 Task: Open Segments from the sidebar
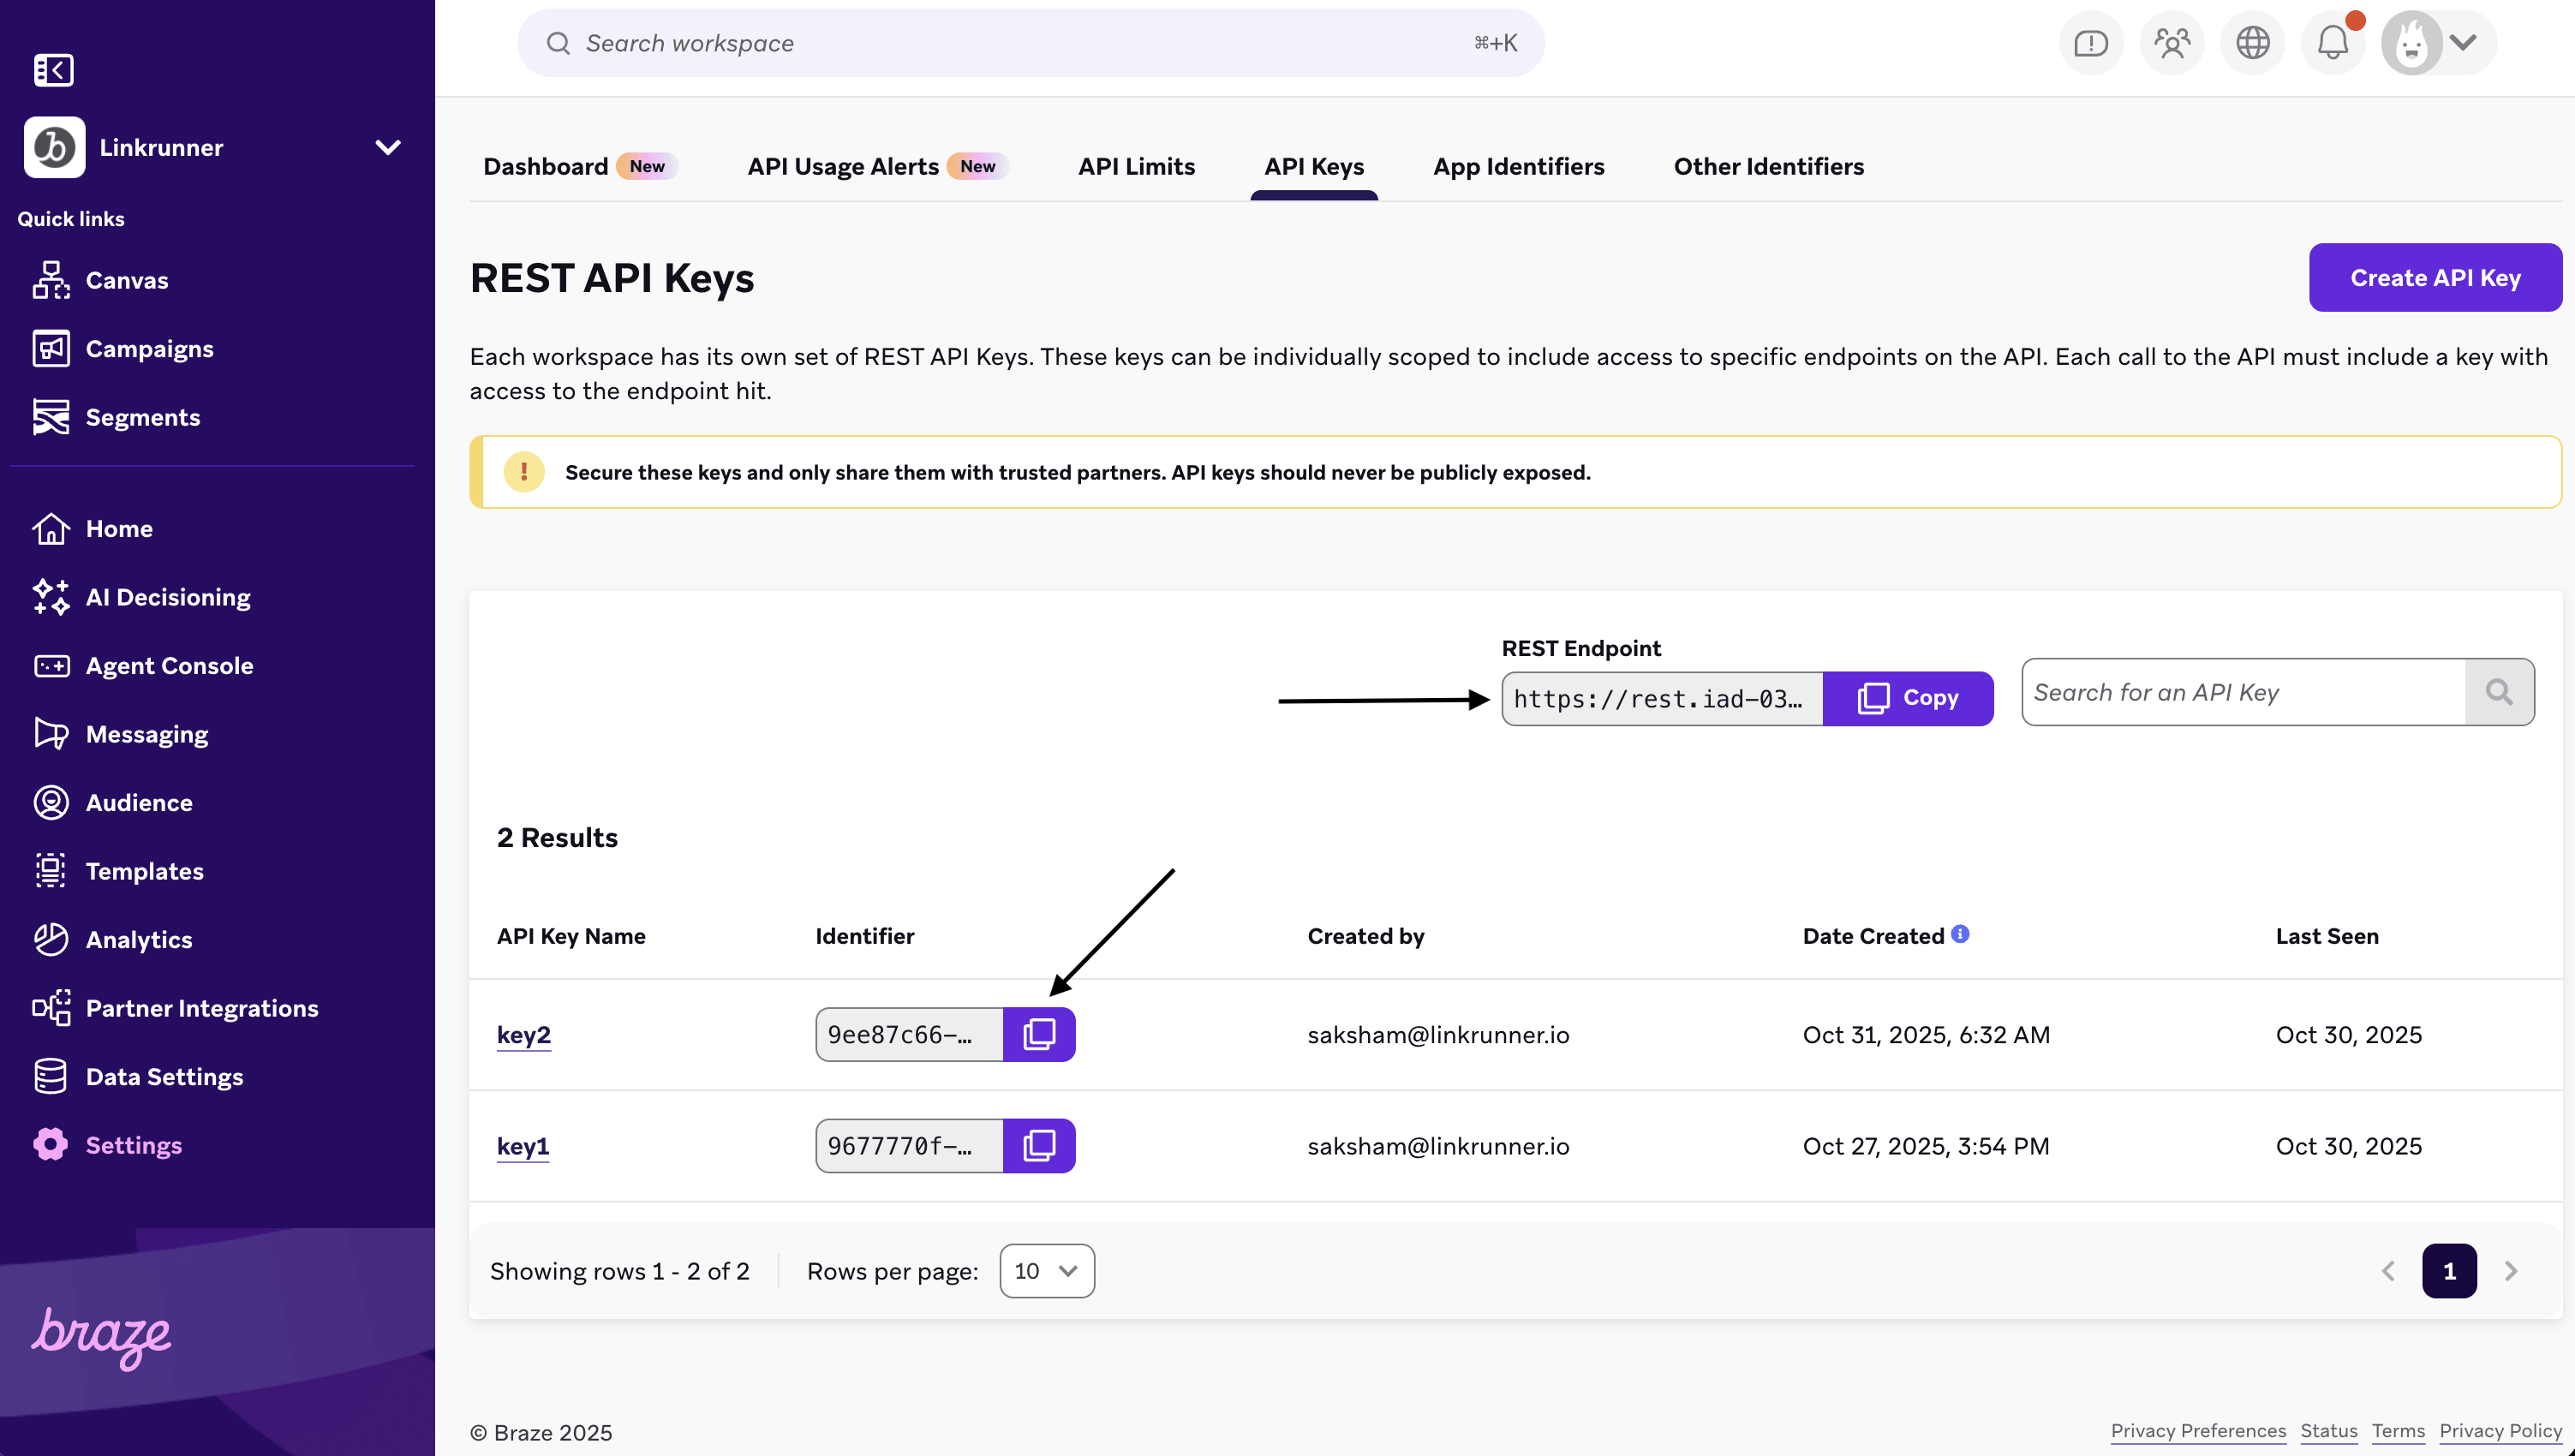(x=143, y=417)
